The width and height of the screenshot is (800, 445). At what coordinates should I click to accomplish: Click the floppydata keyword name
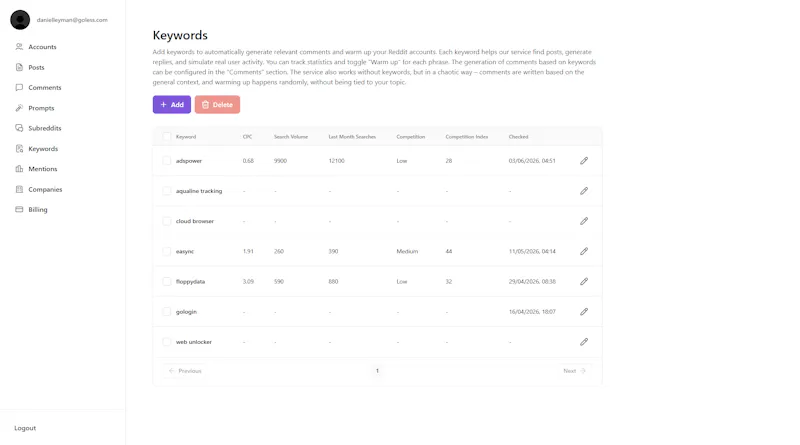click(190, 282)
